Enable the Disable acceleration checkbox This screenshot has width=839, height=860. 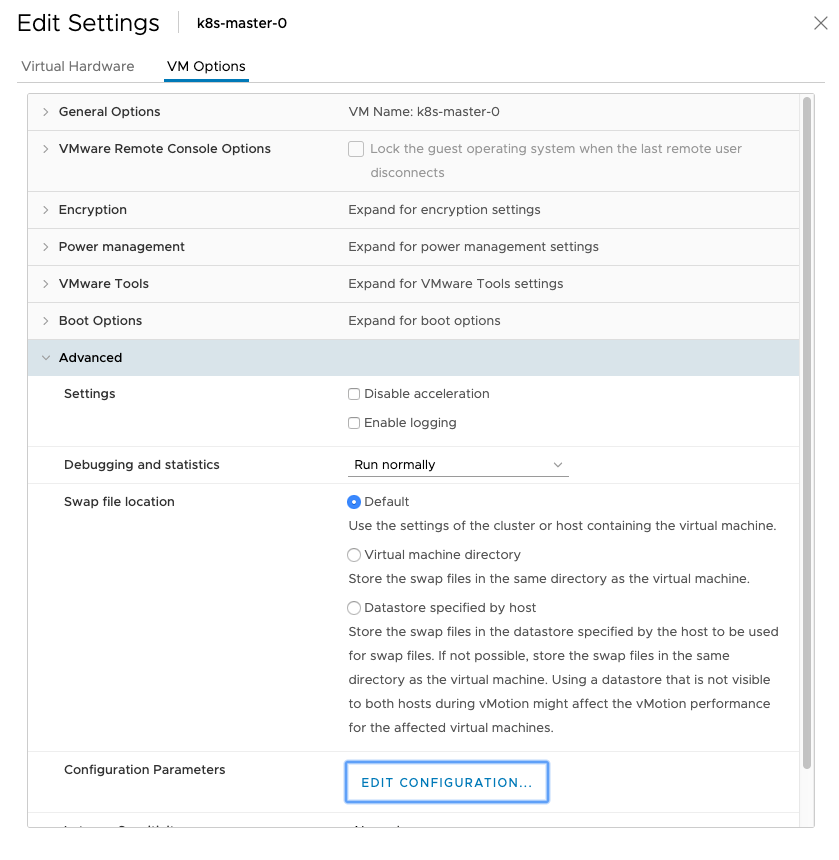pos(354,394)
